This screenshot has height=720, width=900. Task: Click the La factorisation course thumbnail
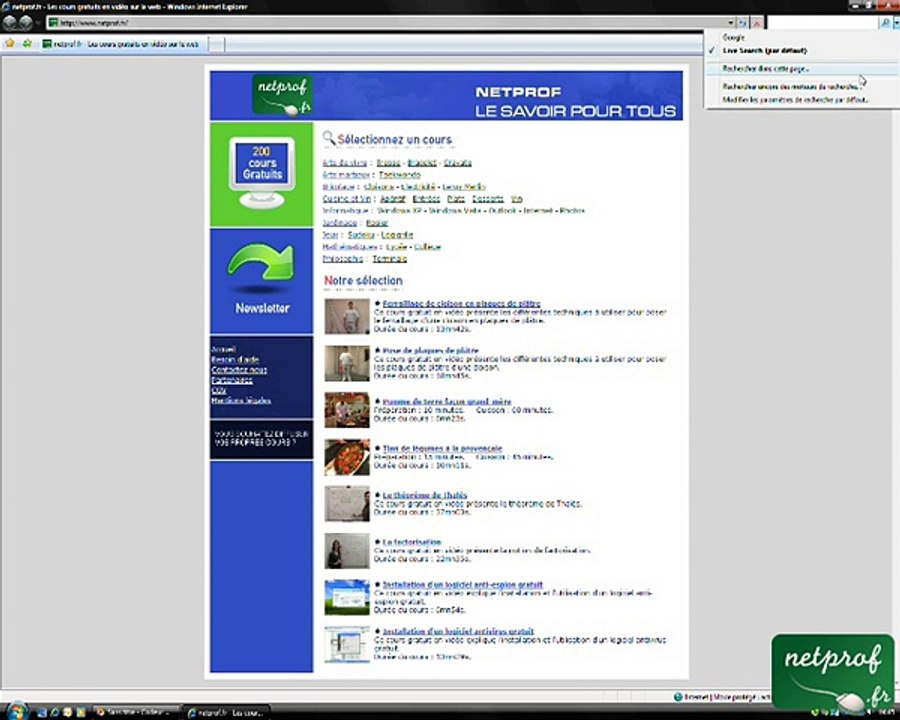[347, 551]
